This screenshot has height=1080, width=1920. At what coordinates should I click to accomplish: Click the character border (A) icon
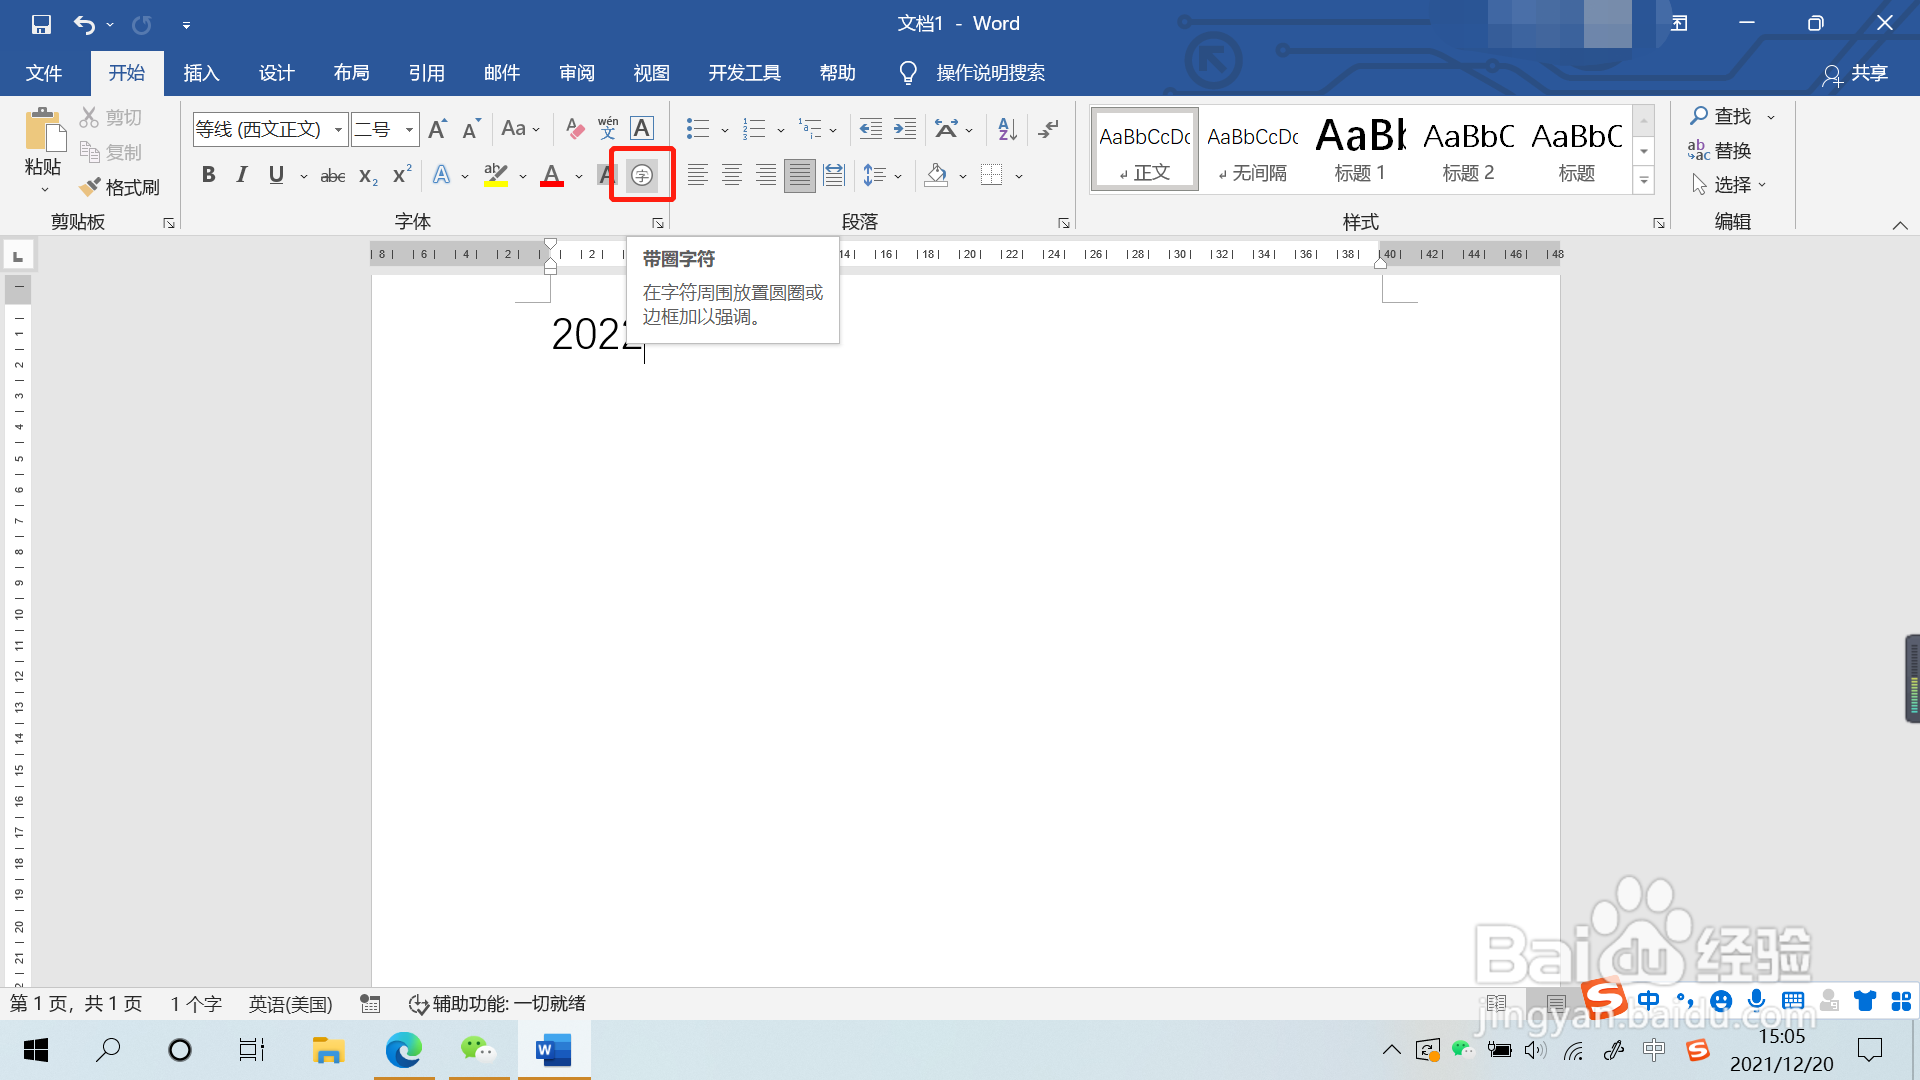[x=642, y=128]
